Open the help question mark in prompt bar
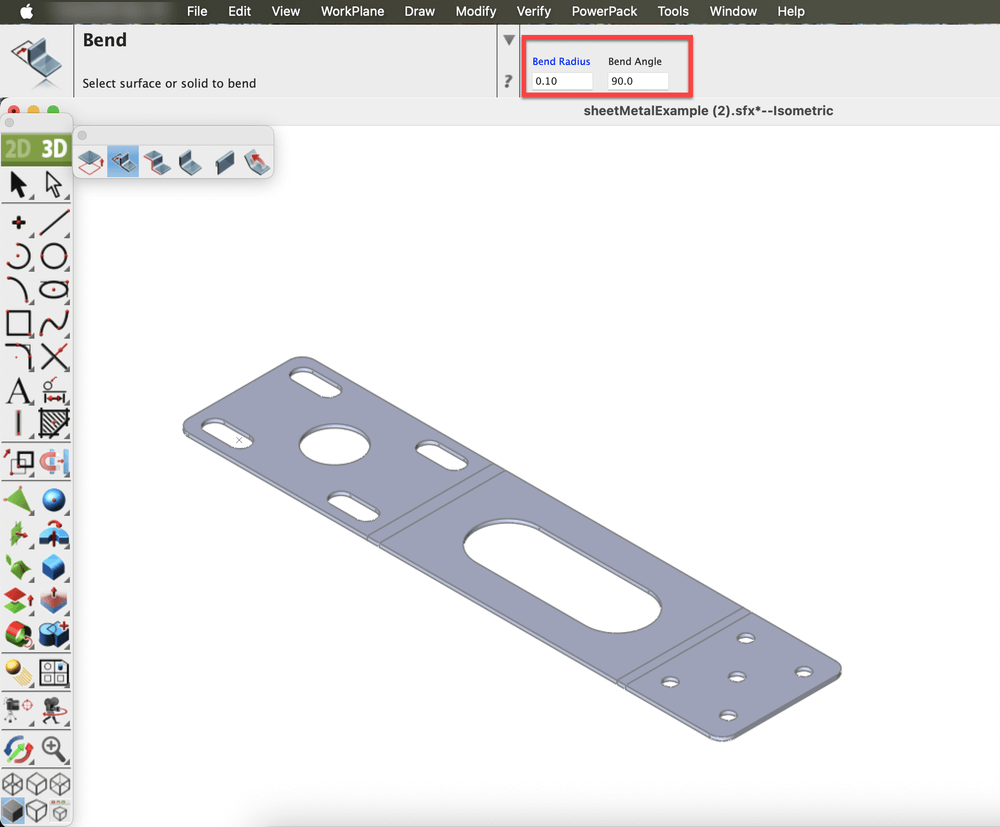The height and width of the screenshot is (827, 1000). [509, 82]
